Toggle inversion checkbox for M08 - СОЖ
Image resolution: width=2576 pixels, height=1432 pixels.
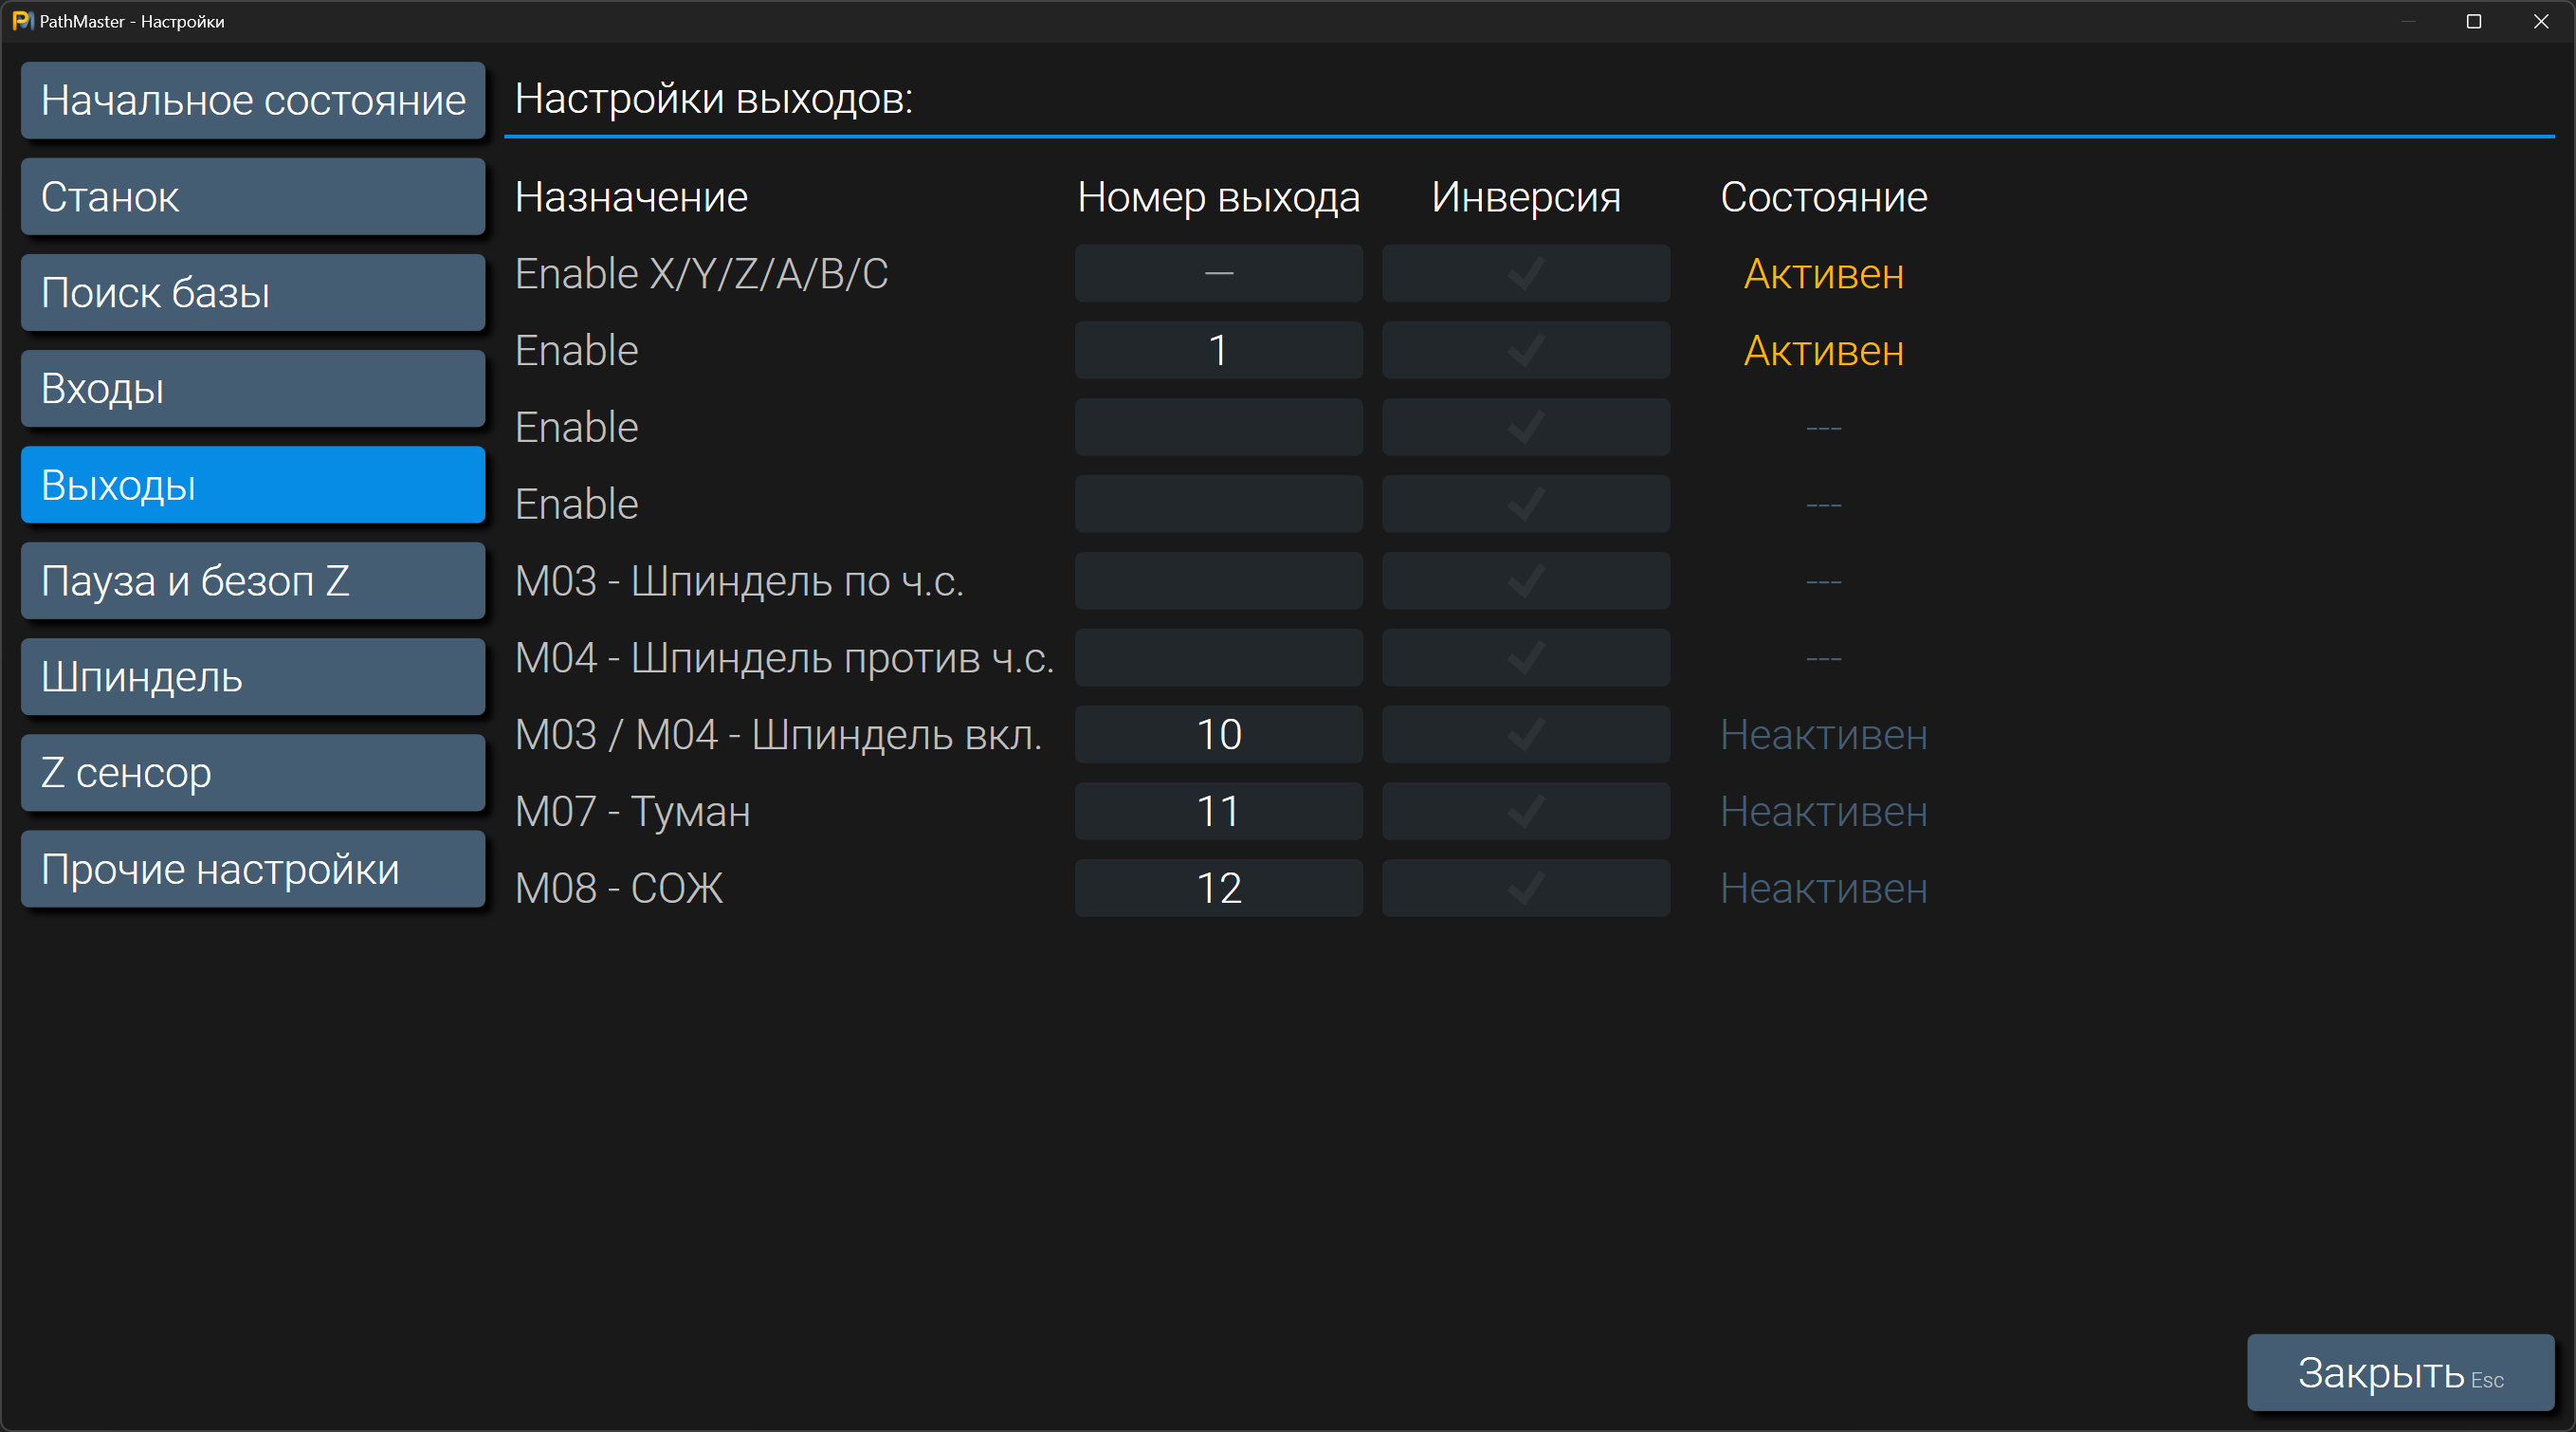tap(1525, 888)
